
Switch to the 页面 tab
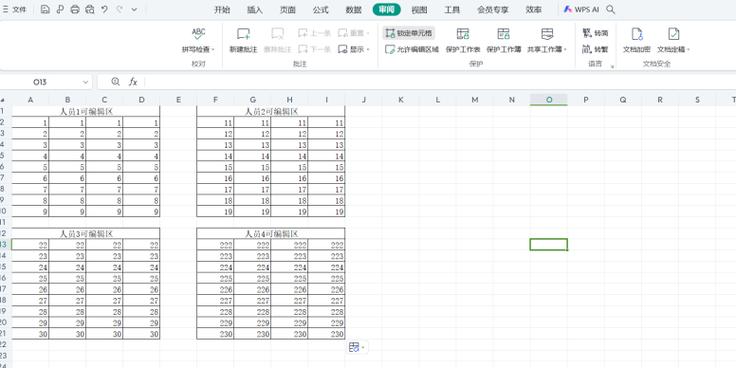pyautogui.click(x=288, y=10)
